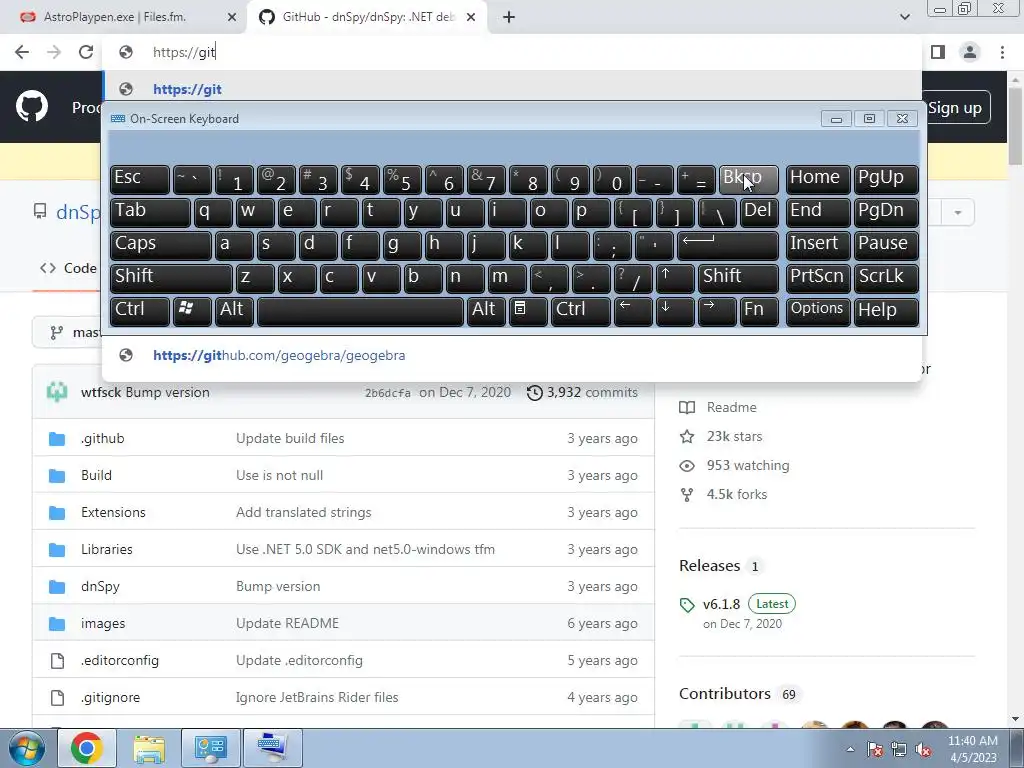Toggle the ScrLk key

[886, 278]
